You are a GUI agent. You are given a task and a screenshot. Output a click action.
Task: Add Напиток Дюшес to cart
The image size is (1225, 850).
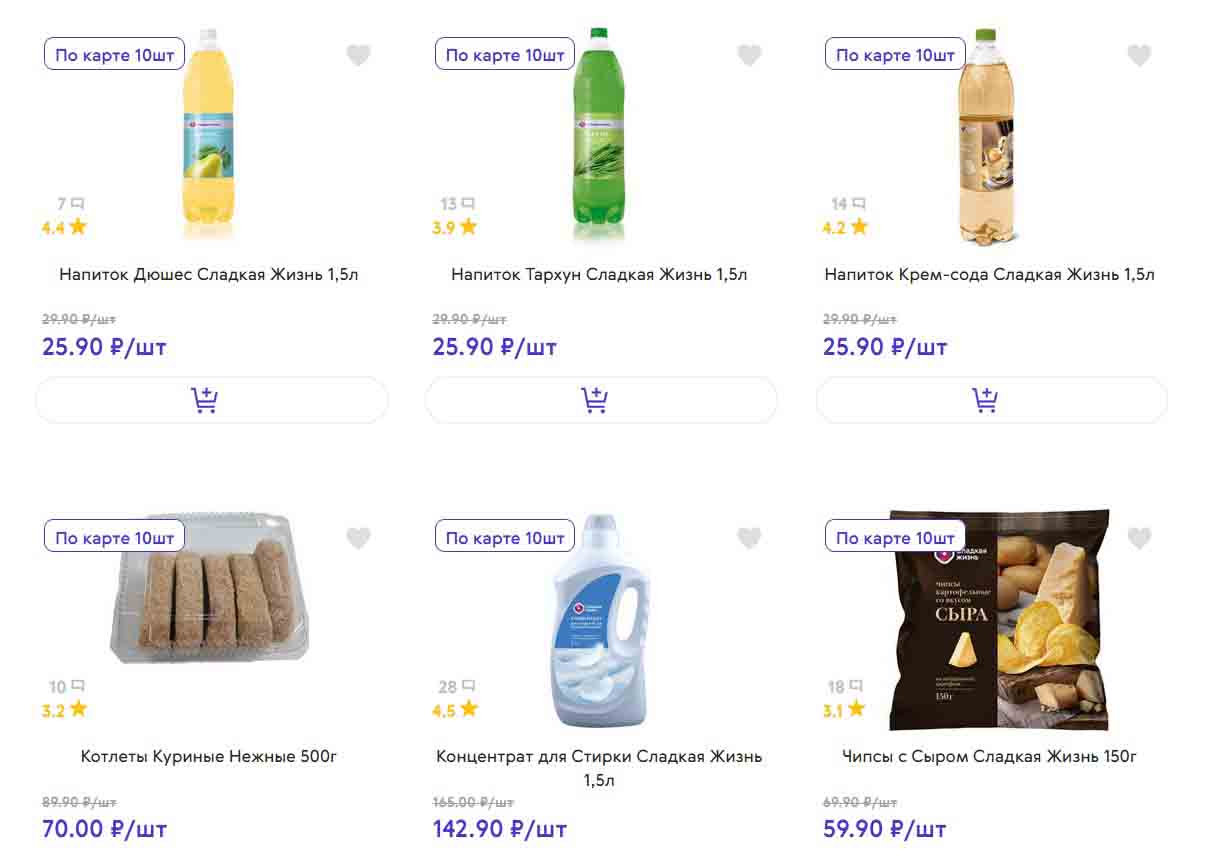(211, 400)
